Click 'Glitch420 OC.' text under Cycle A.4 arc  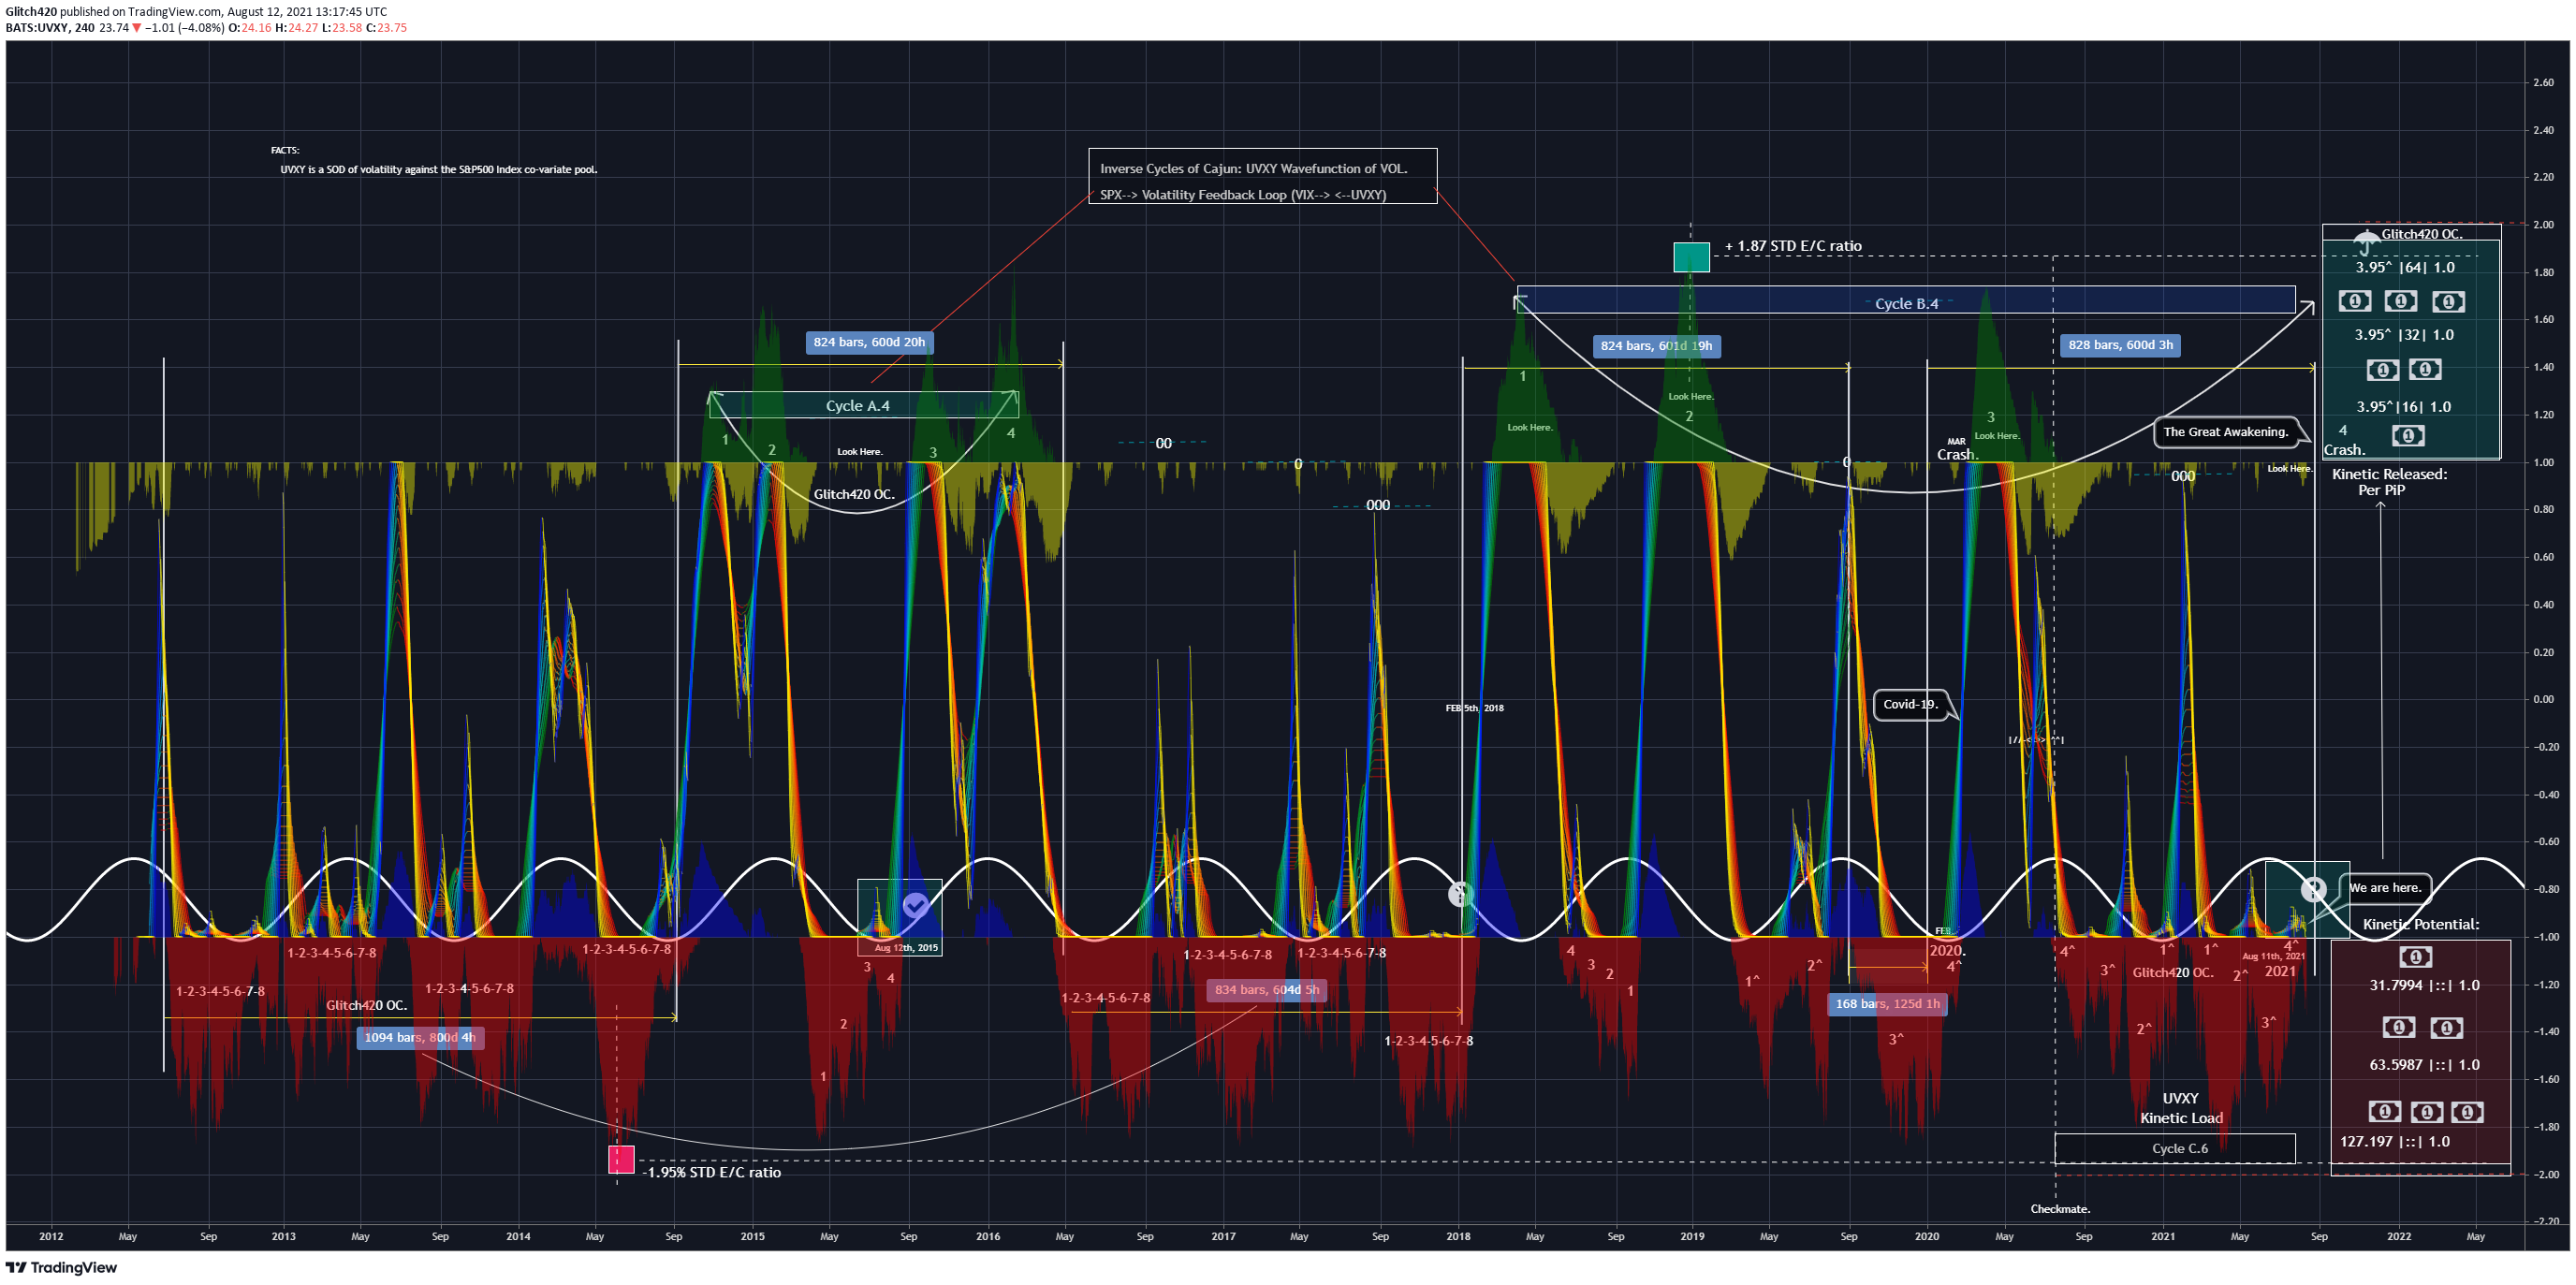point(853,494)
